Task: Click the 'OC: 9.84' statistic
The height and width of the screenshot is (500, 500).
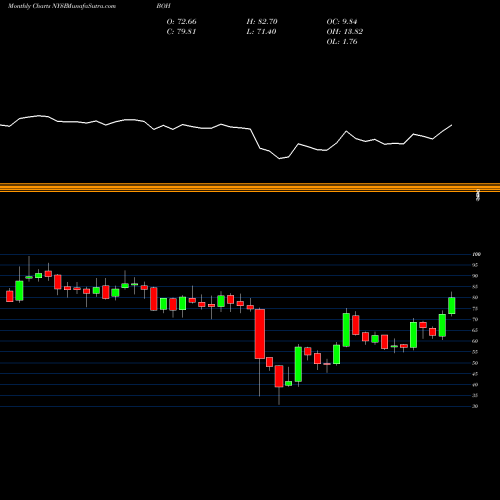Action: 342,22
